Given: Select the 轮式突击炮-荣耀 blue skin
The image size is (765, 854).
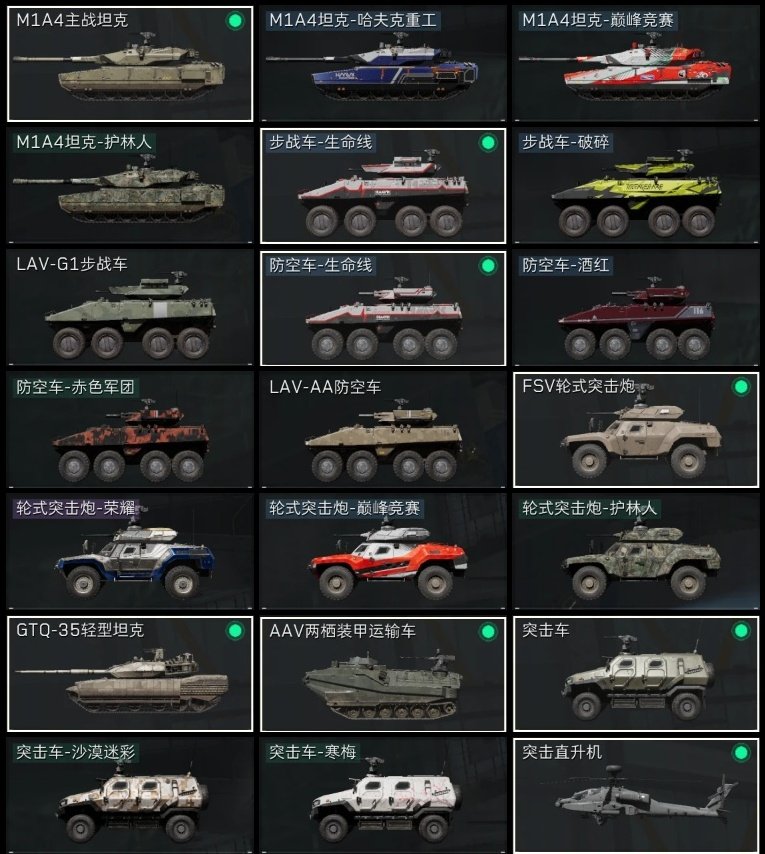Looking at the screenshot, I should point(130,552).
